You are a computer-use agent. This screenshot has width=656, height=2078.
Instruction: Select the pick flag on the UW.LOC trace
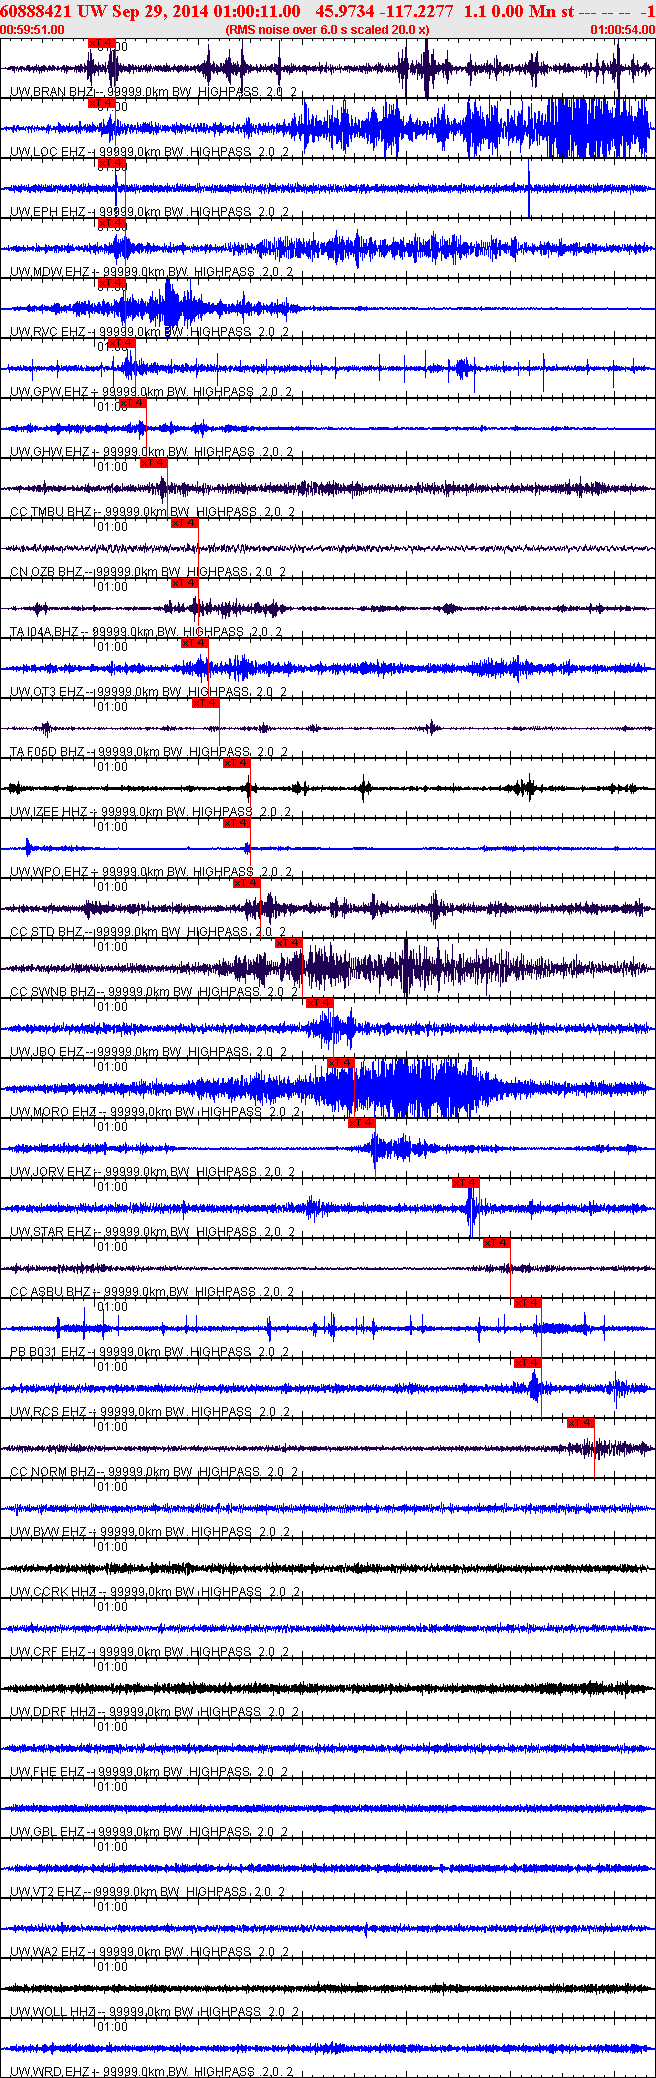click(x=101, y=103)
